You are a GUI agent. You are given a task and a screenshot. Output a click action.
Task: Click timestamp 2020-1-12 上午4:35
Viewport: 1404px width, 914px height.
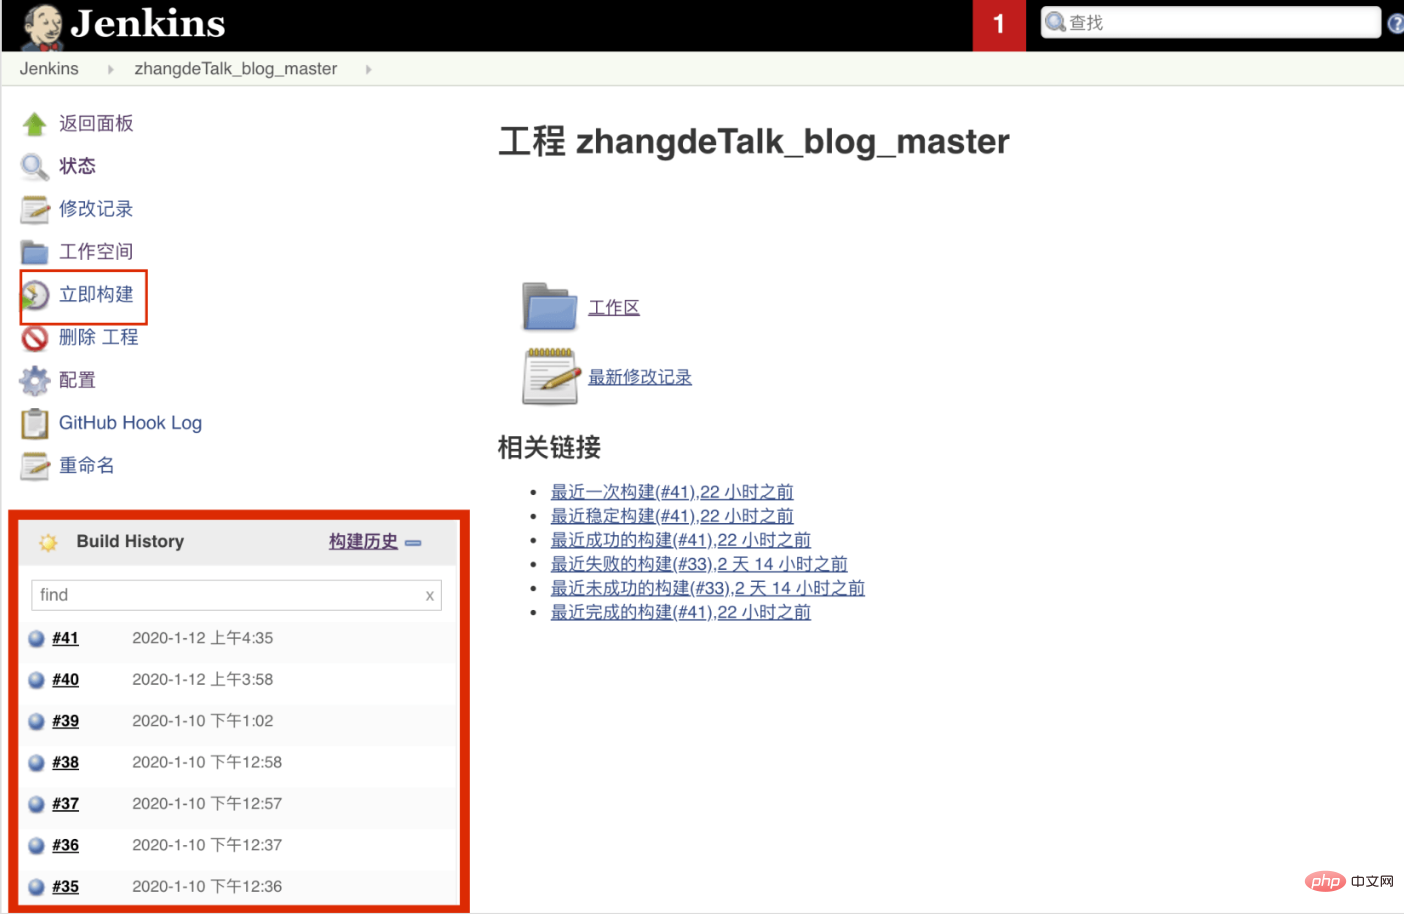[x=203, y=638]
